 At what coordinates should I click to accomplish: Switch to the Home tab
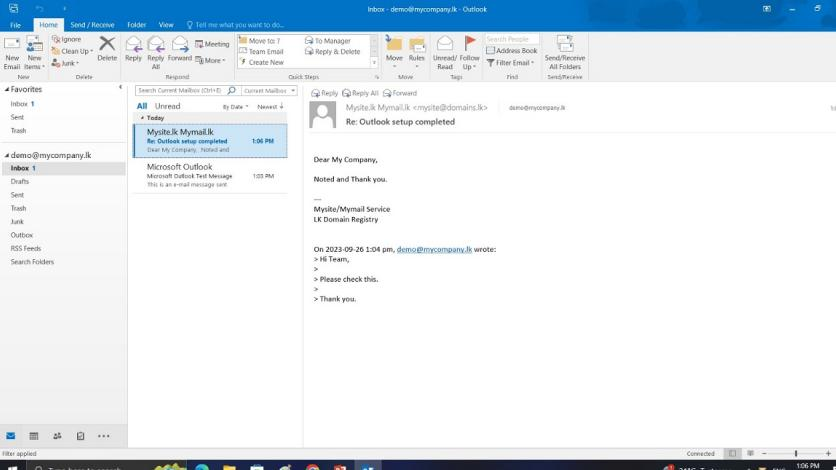[48, 25]
